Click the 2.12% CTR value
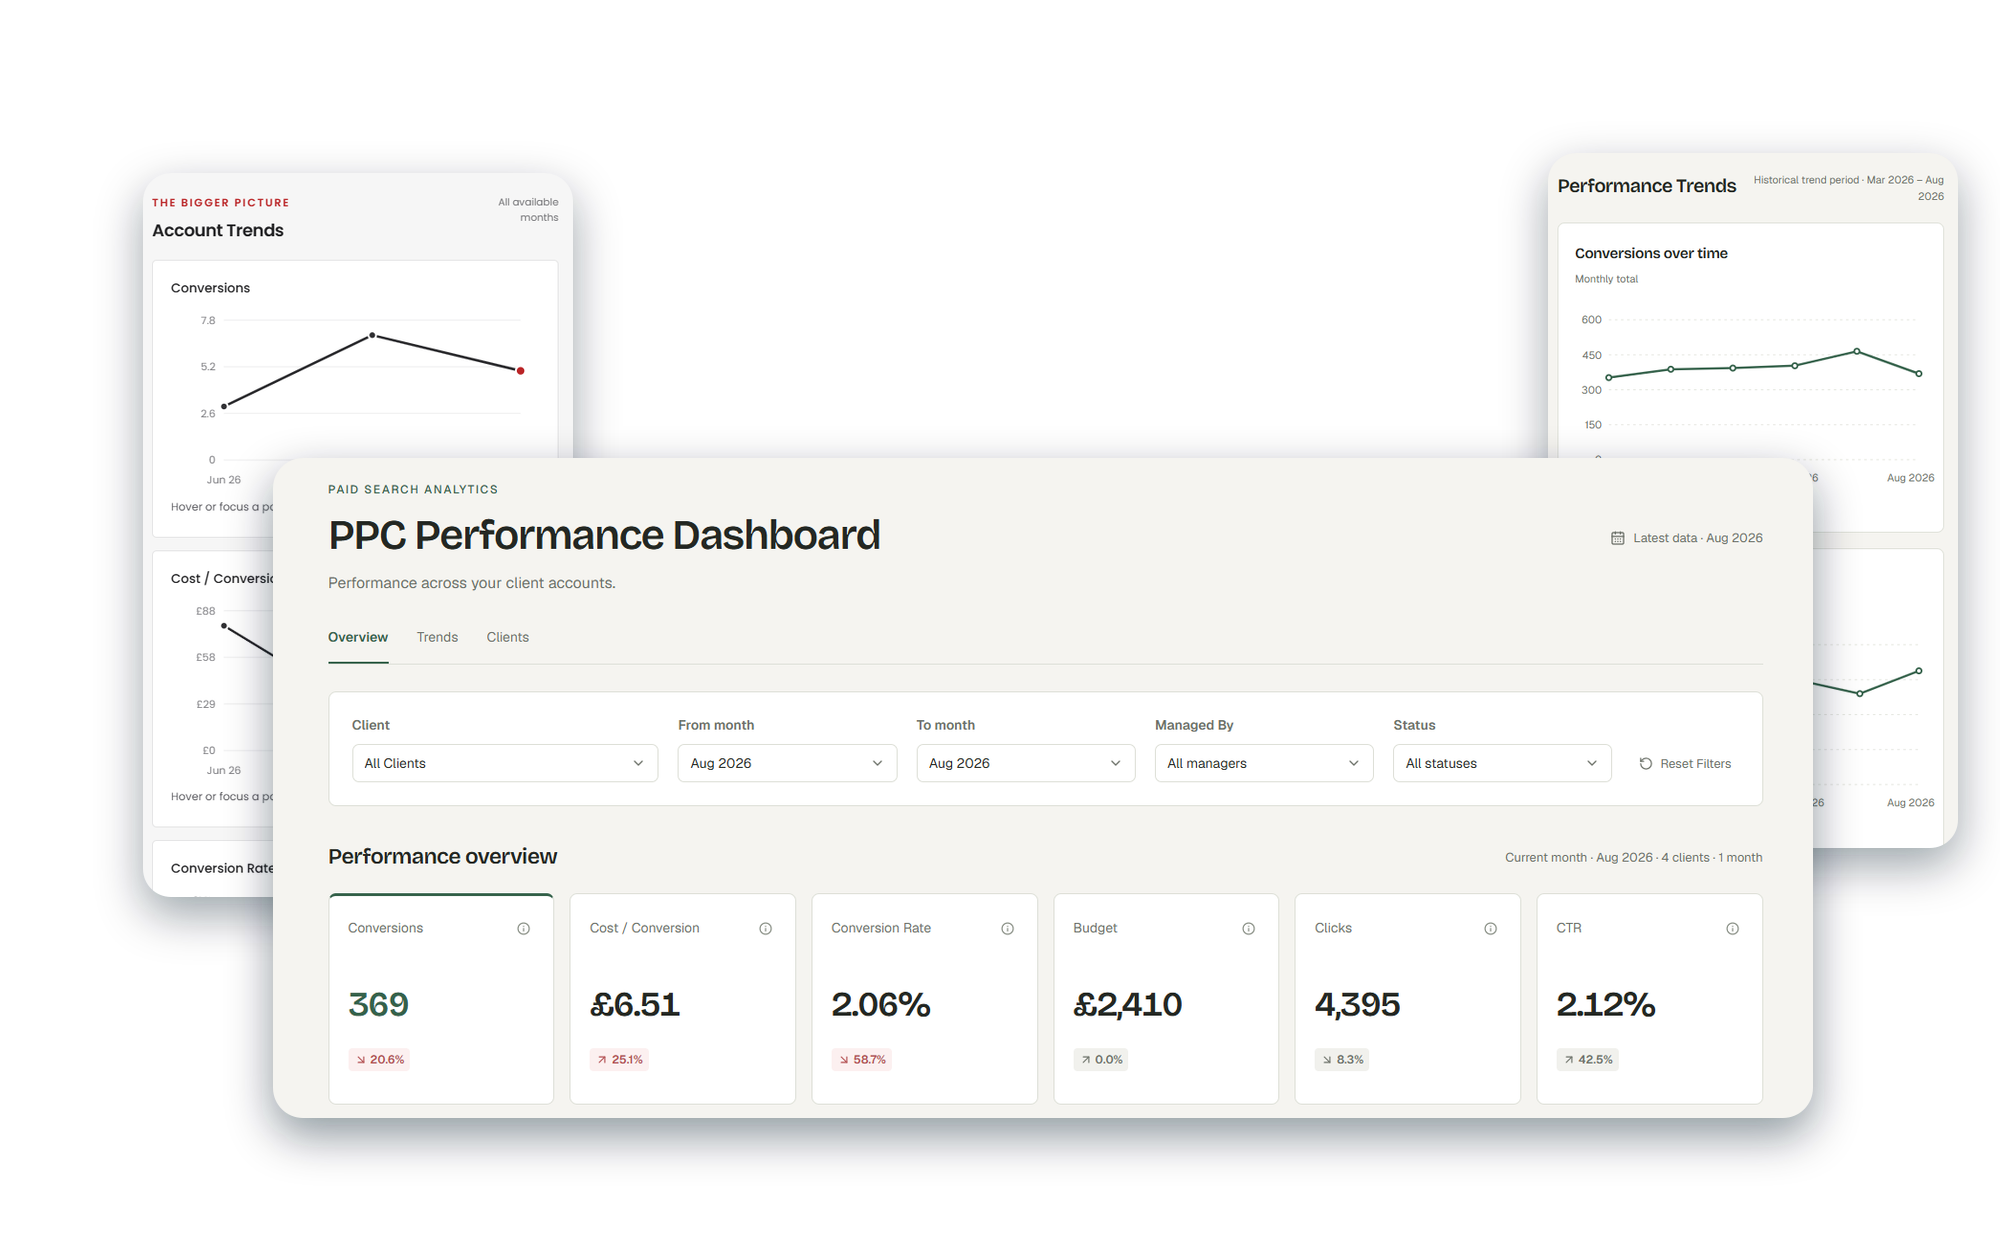2000x1250 pixels. point(1606,1004)
